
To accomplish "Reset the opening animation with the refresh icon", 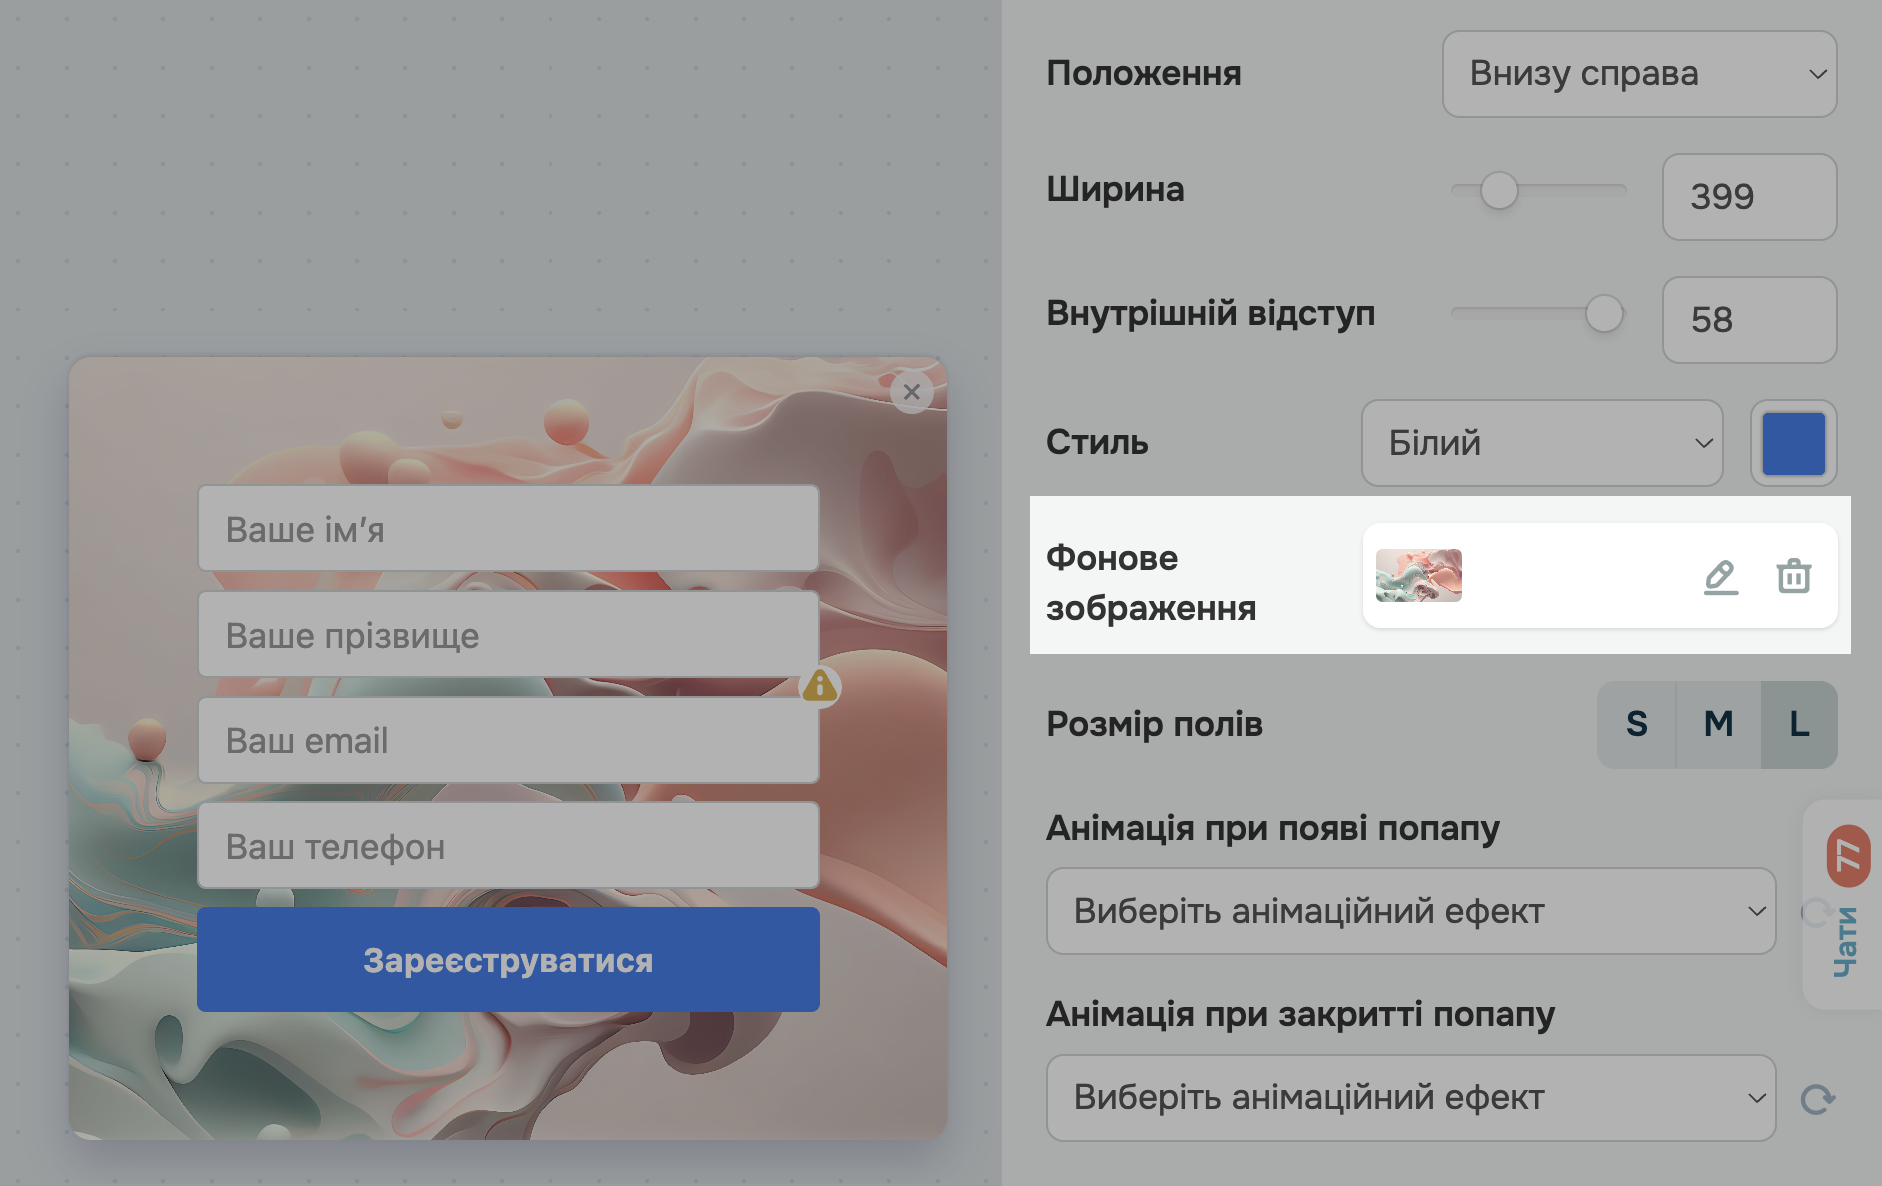I will (x=1817, y=912).
